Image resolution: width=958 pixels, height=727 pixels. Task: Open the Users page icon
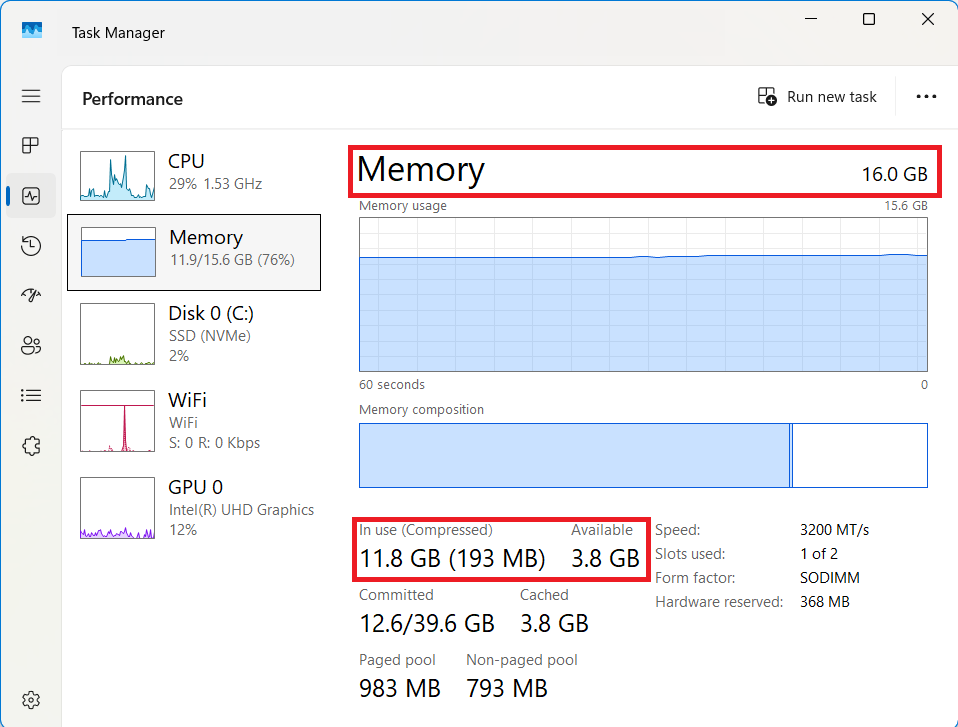(31, 346)
